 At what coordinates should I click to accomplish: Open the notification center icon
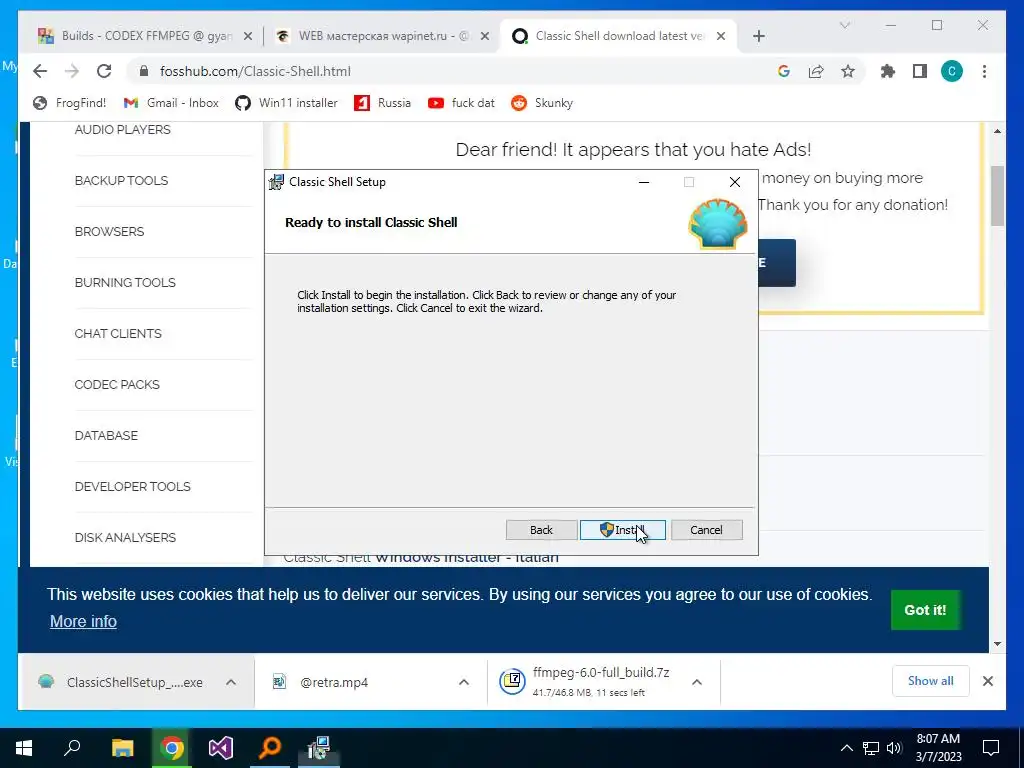tap(991, 748)
